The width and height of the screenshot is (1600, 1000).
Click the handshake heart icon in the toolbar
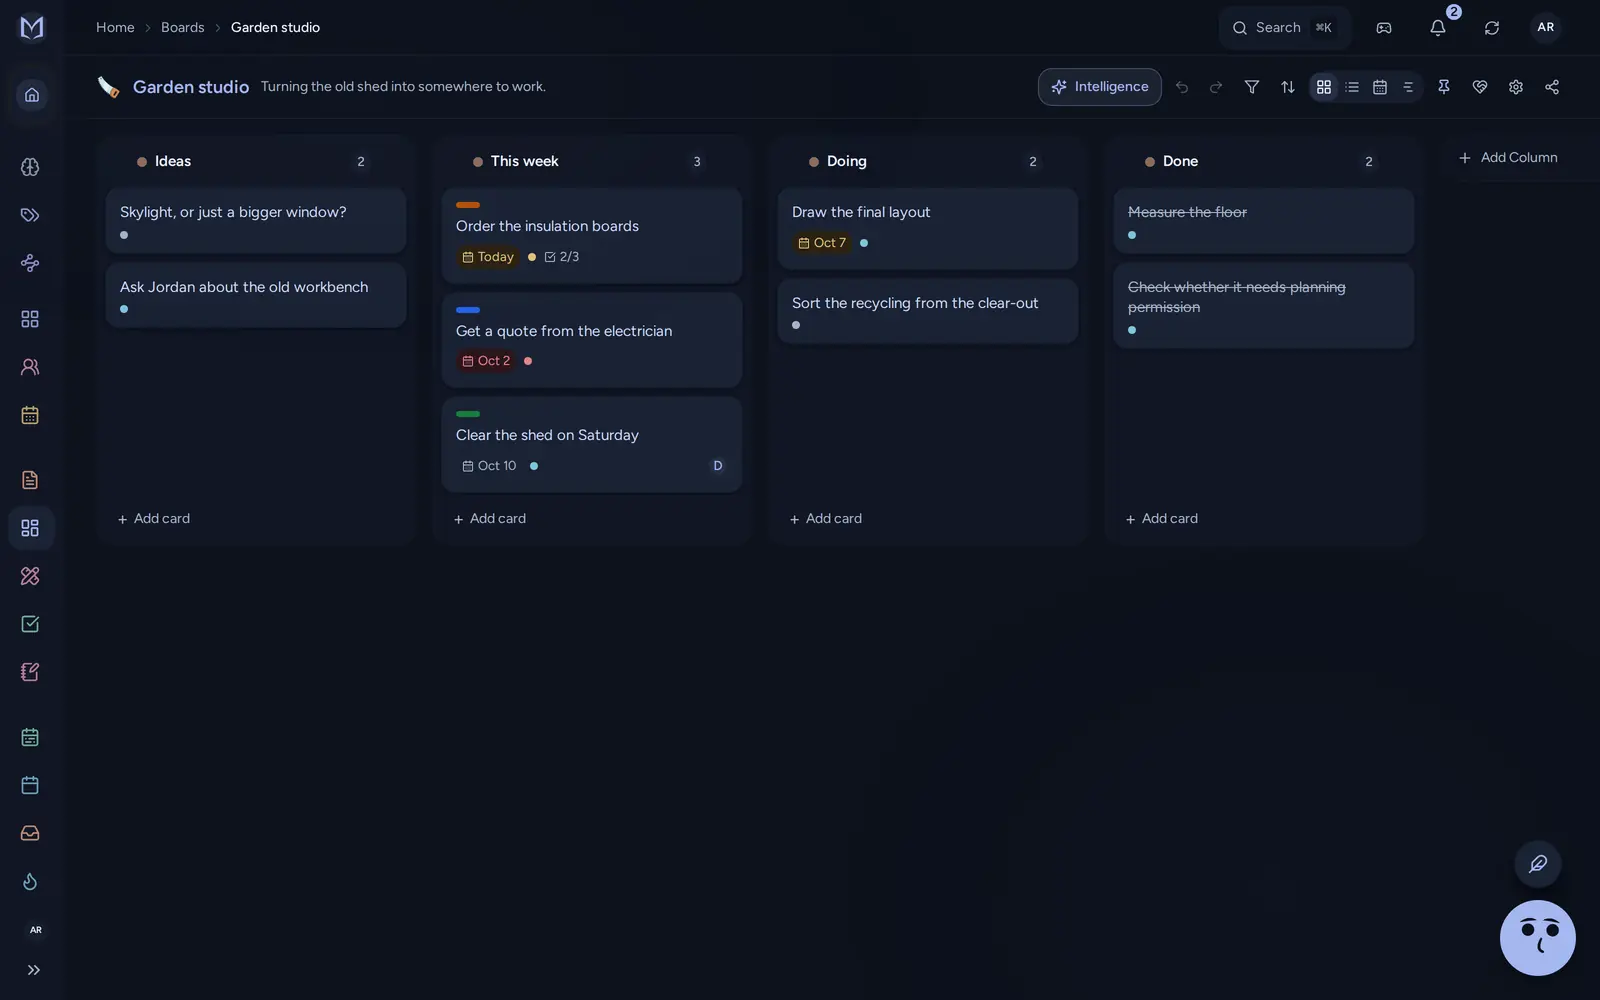coord(1479,87)
